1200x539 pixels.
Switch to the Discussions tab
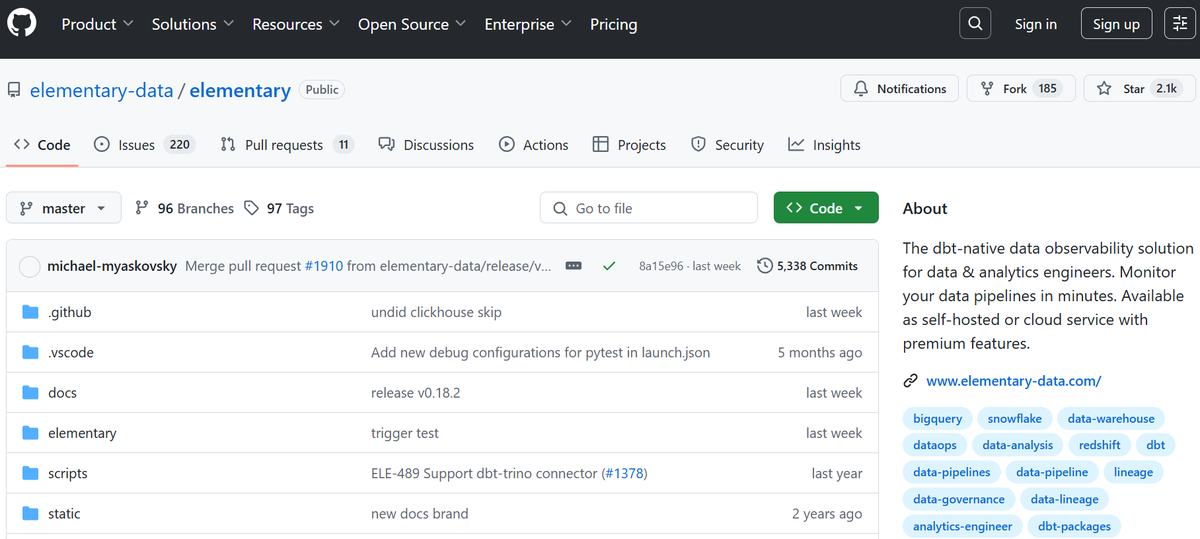426,145
